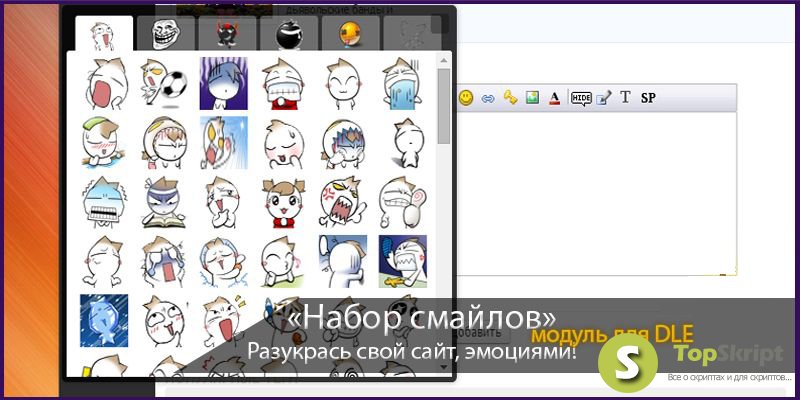800x400 pixels.
Task: Insert the headband studying-with-book smiley
Action: 164,202
